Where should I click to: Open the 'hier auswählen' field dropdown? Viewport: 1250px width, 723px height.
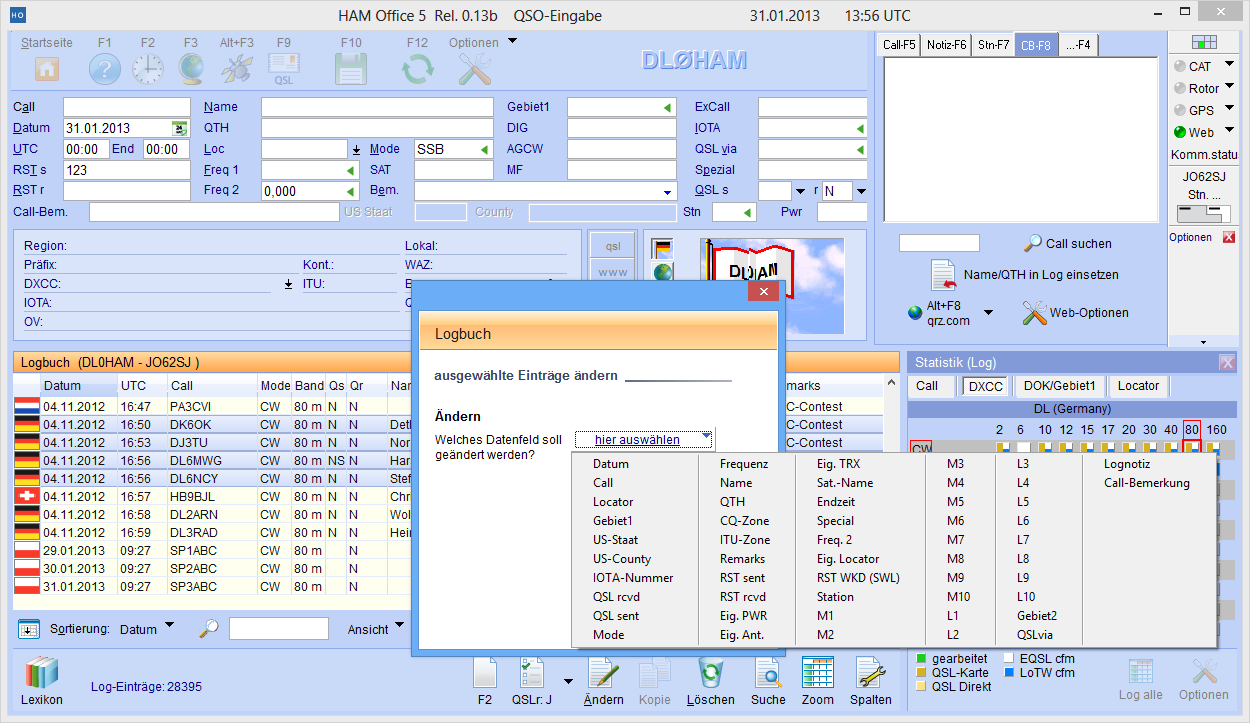tap(645, 439)
